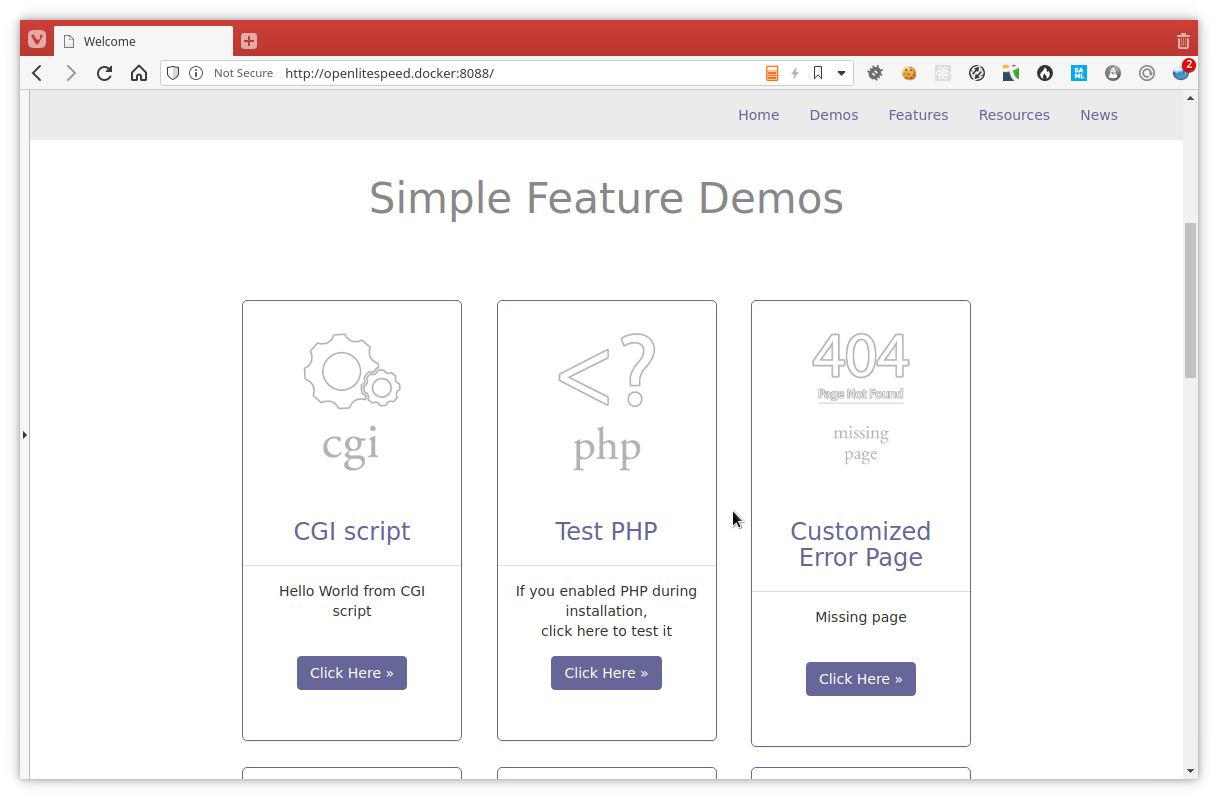Click the dark bug-shaped extension icon
Screen dimensions: 1218x799
[x=874, y=72]
